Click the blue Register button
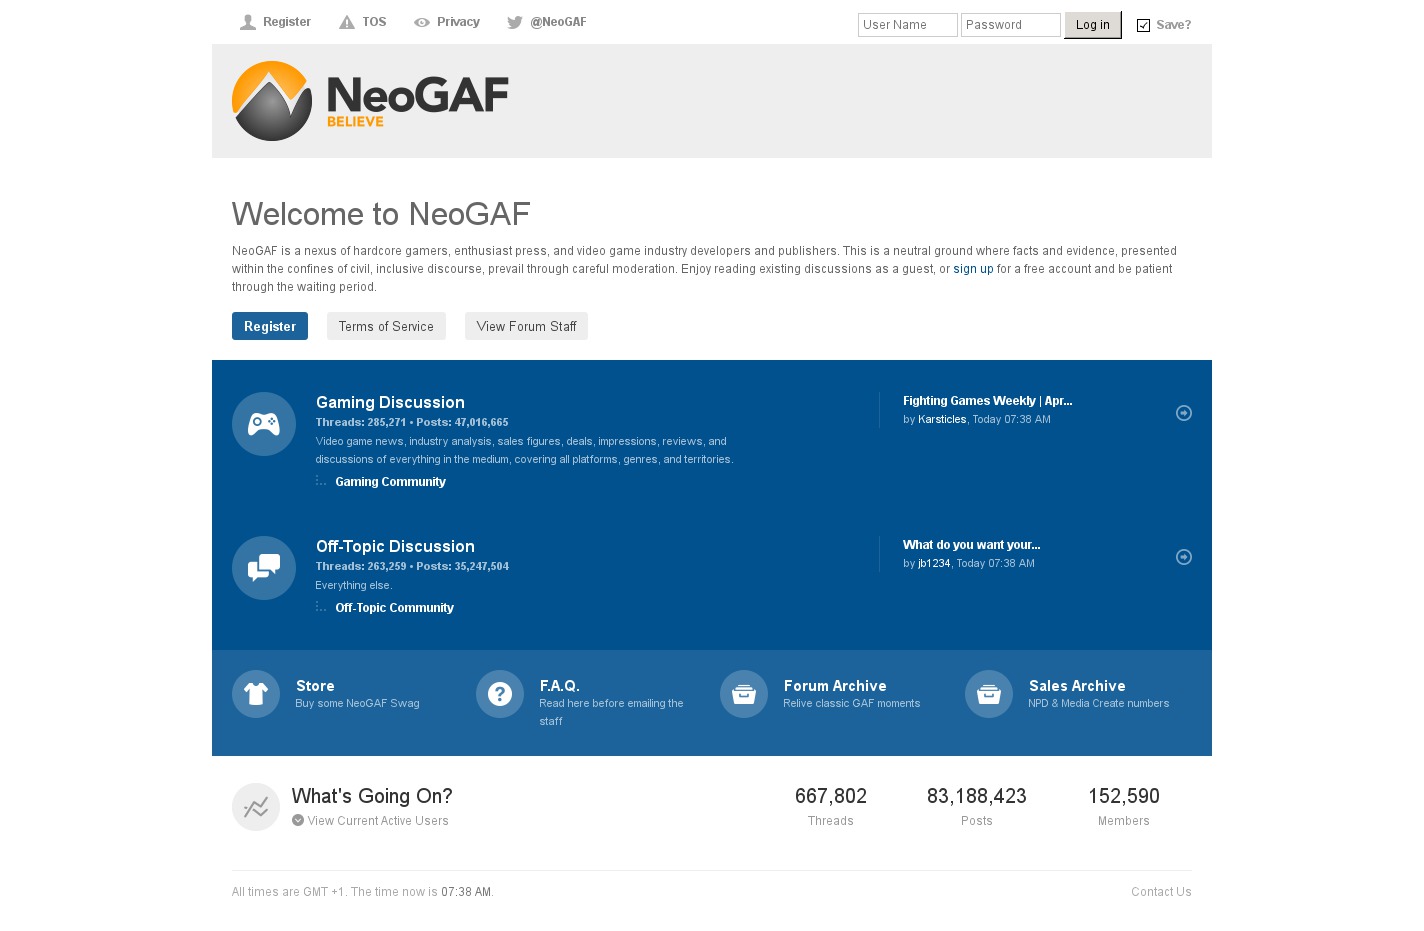The height and width of the screenshot is (931, 1424). point(270,326)
